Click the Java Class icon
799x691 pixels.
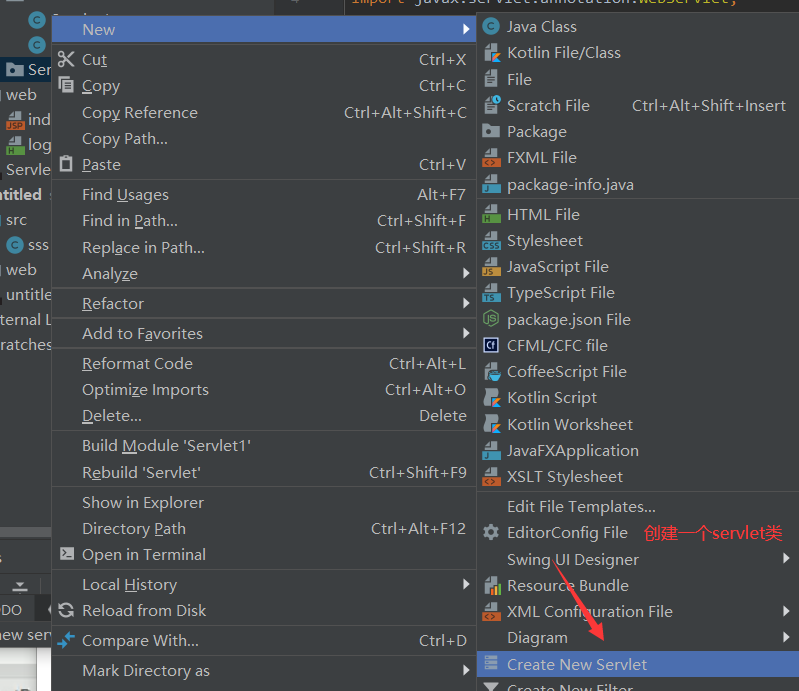[491, 27]
